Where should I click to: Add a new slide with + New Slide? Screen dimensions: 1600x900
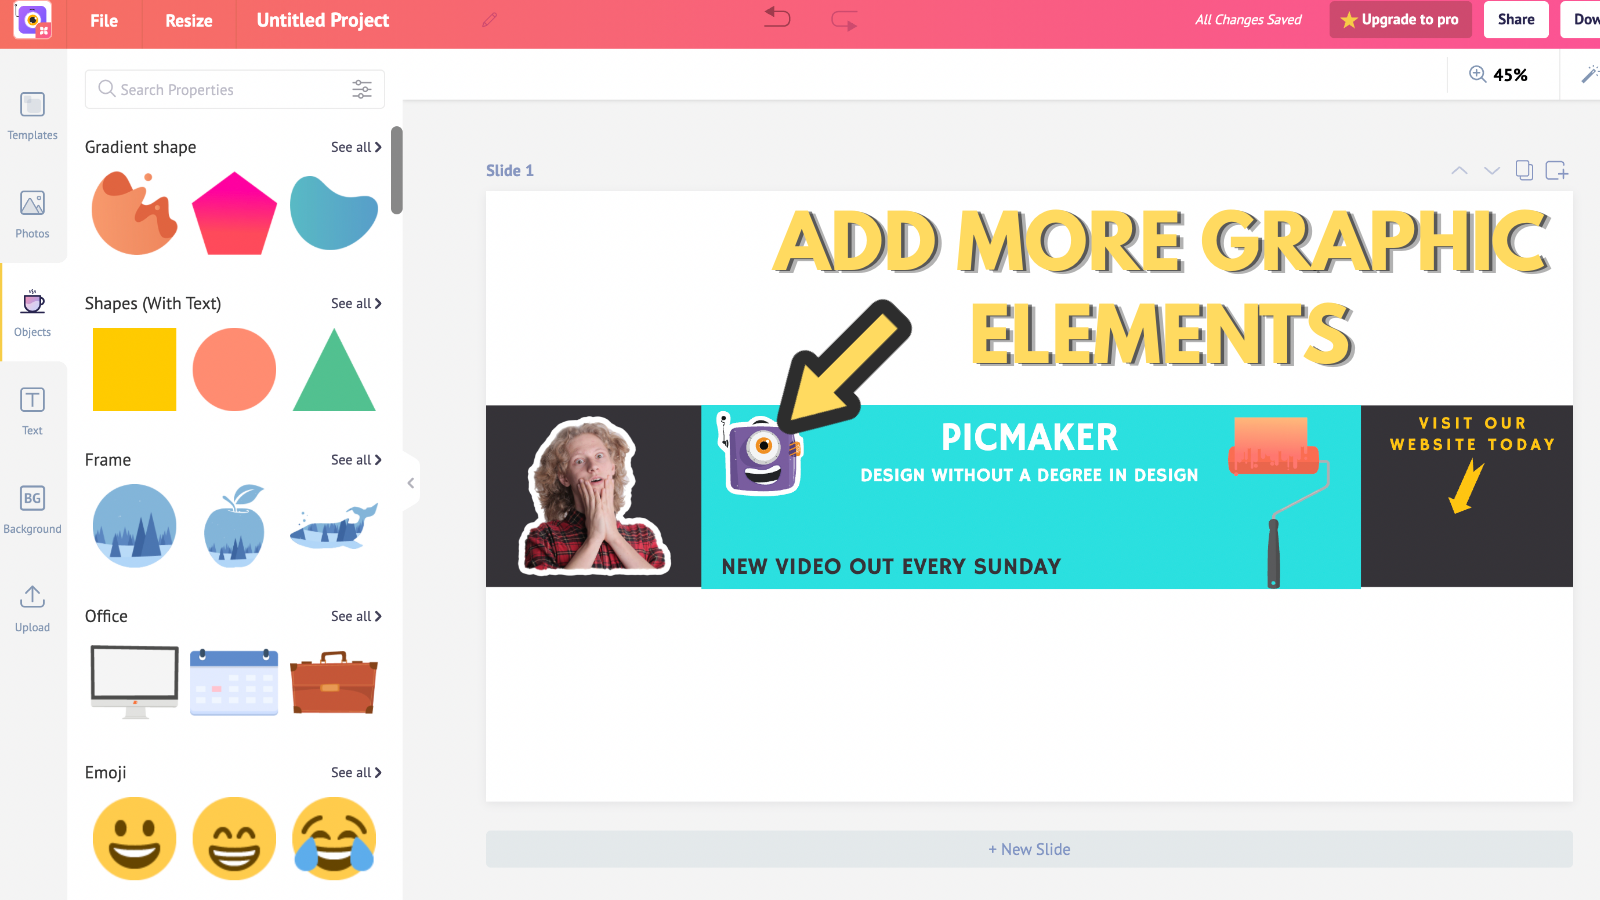click(x=1029, y=849)
